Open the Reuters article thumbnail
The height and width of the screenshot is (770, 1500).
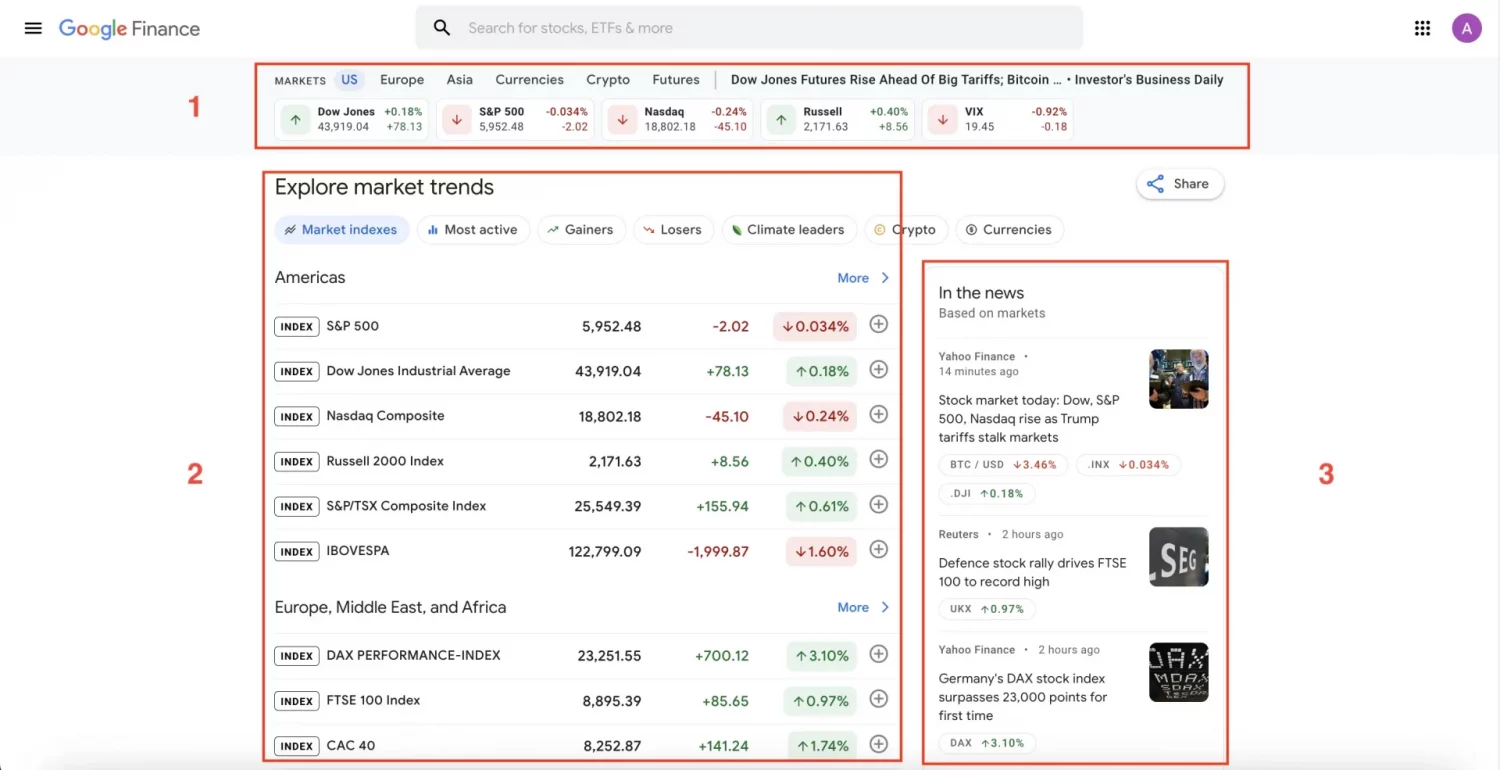coord(1179,557)
